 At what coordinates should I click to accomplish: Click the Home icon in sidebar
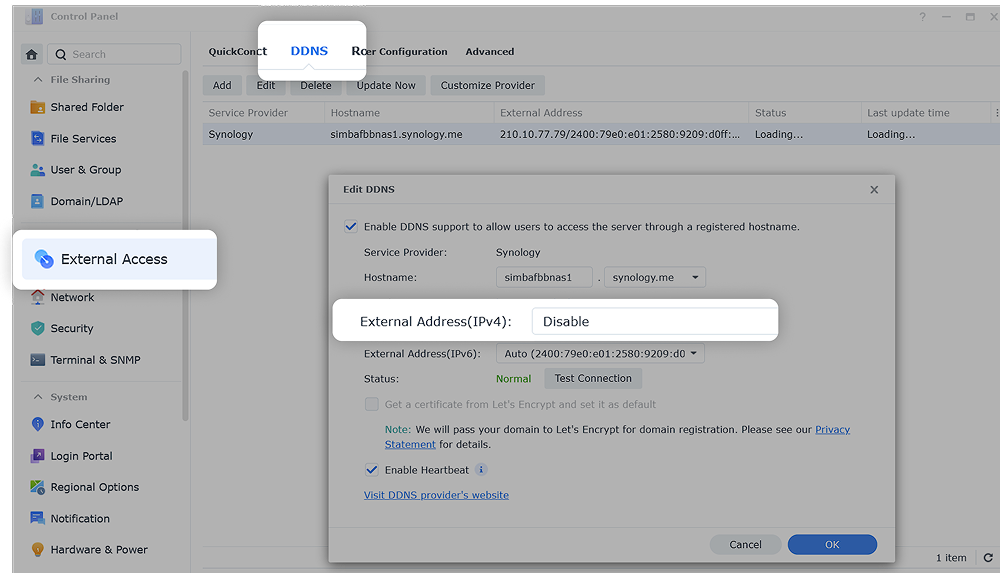click(32, 55)
